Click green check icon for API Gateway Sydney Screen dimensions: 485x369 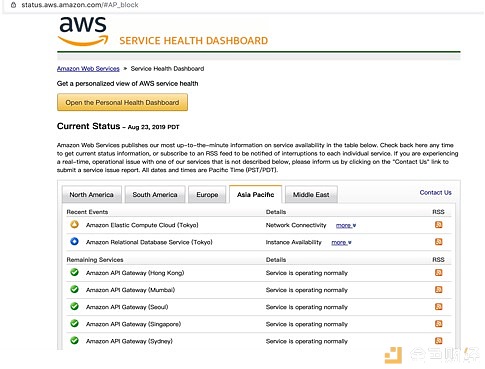click(x=74, y=341)
